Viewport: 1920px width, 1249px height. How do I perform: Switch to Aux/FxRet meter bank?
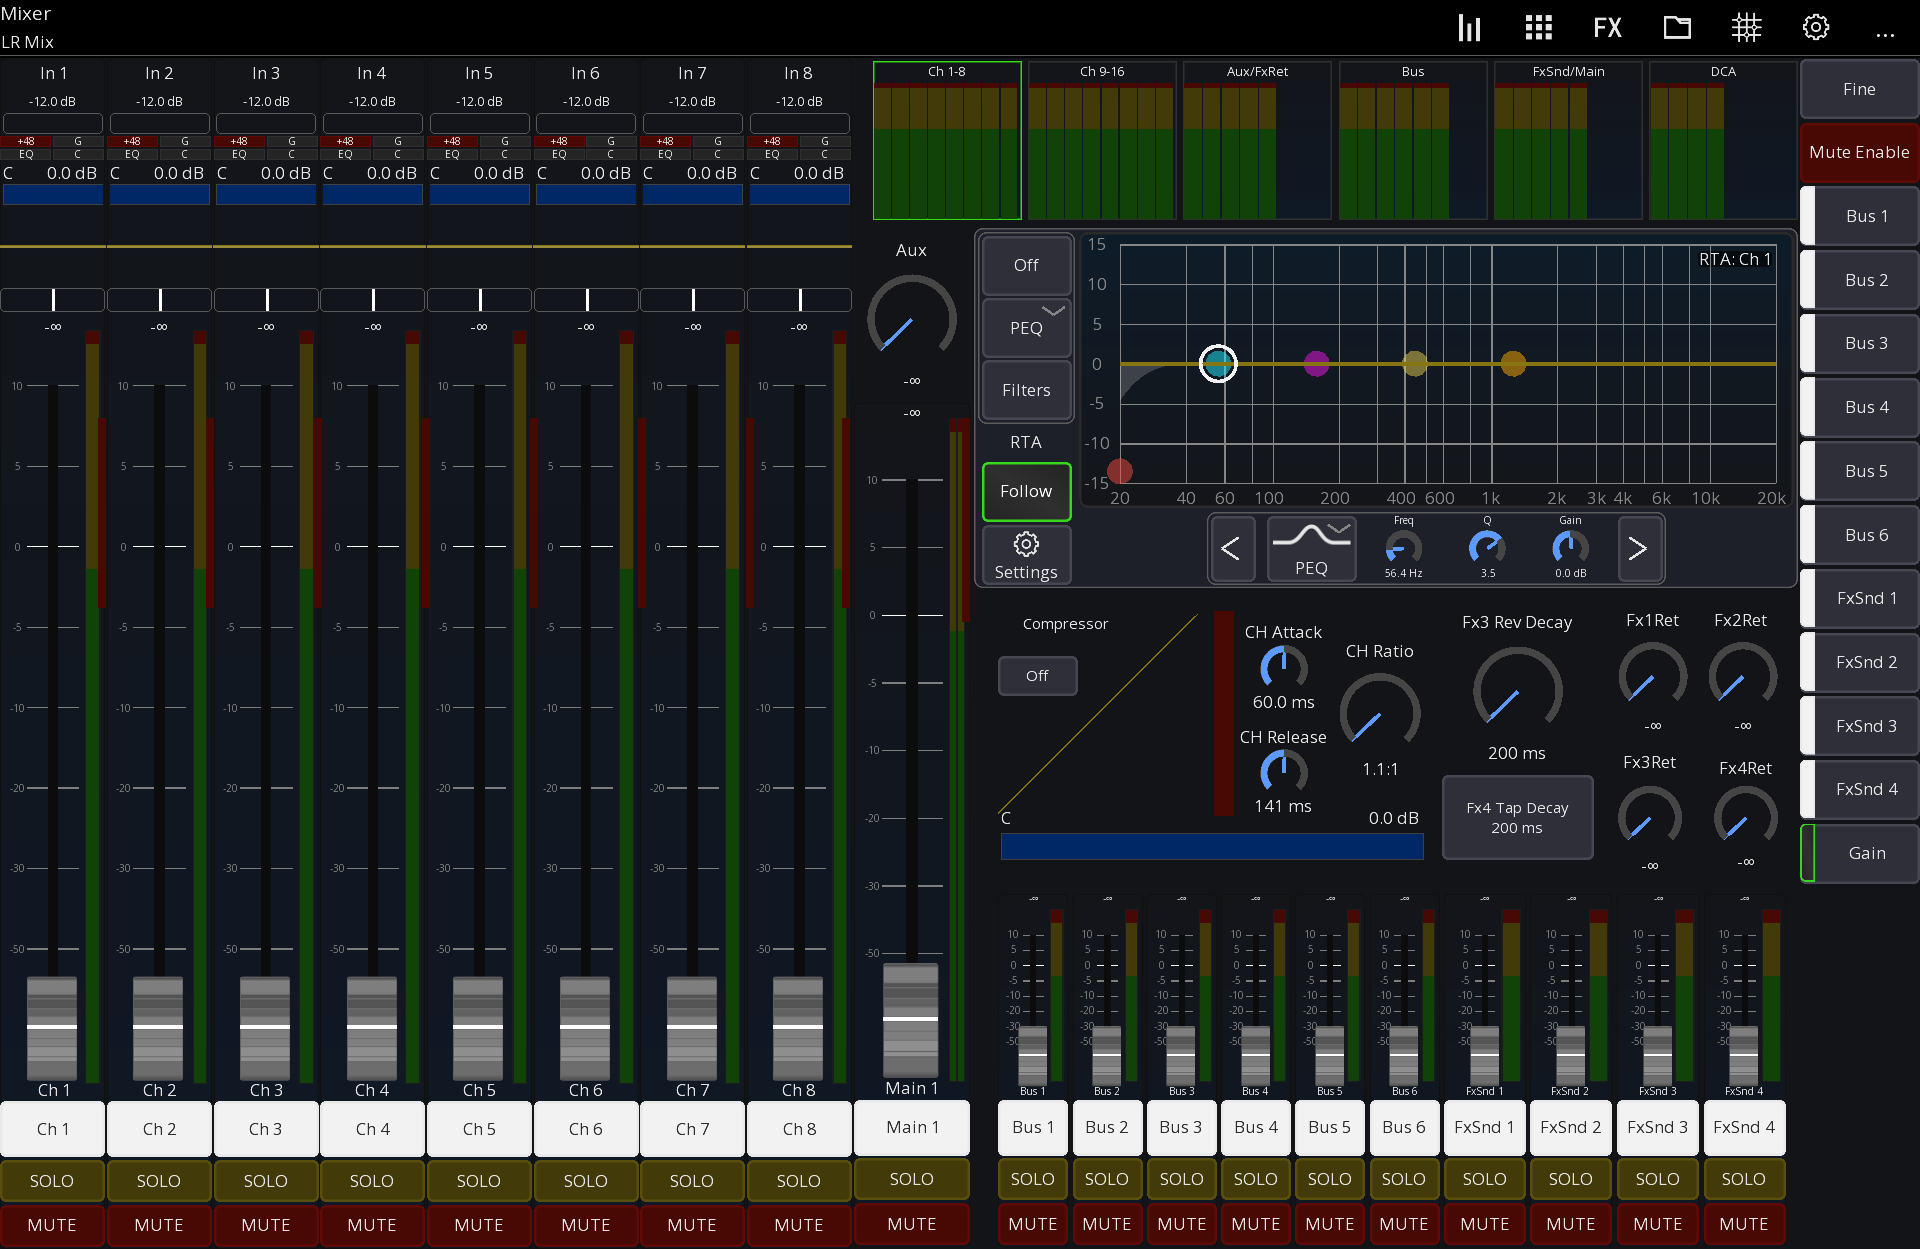click(x=1257, y=141)
